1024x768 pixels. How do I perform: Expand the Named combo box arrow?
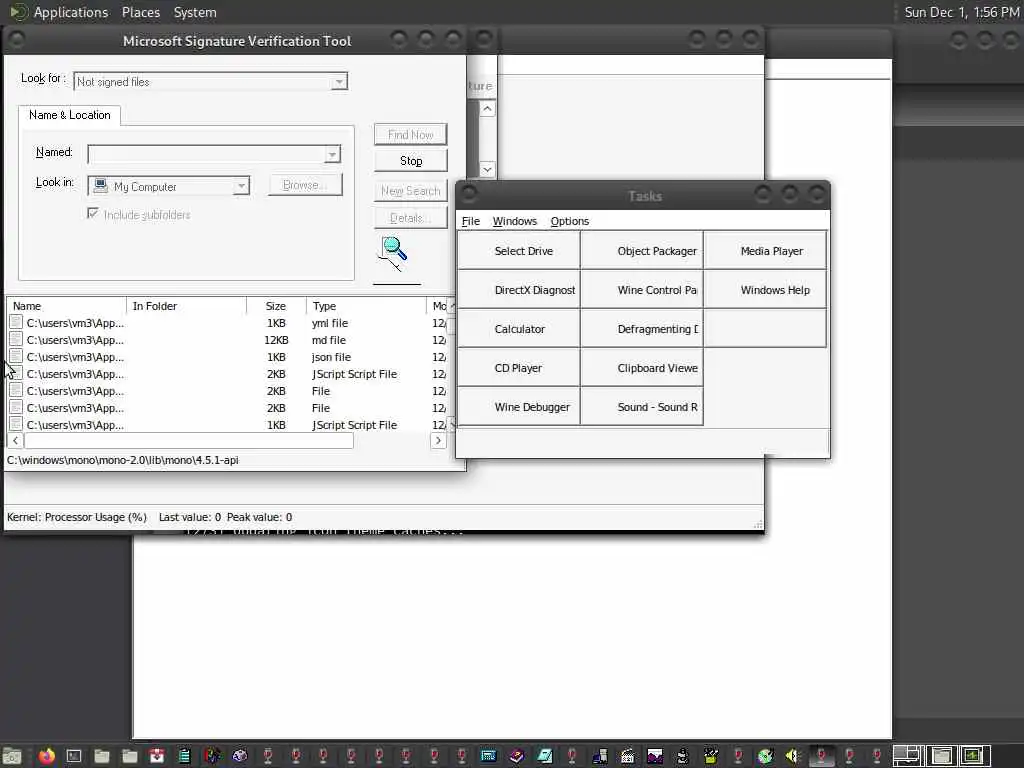click(332, 154)
